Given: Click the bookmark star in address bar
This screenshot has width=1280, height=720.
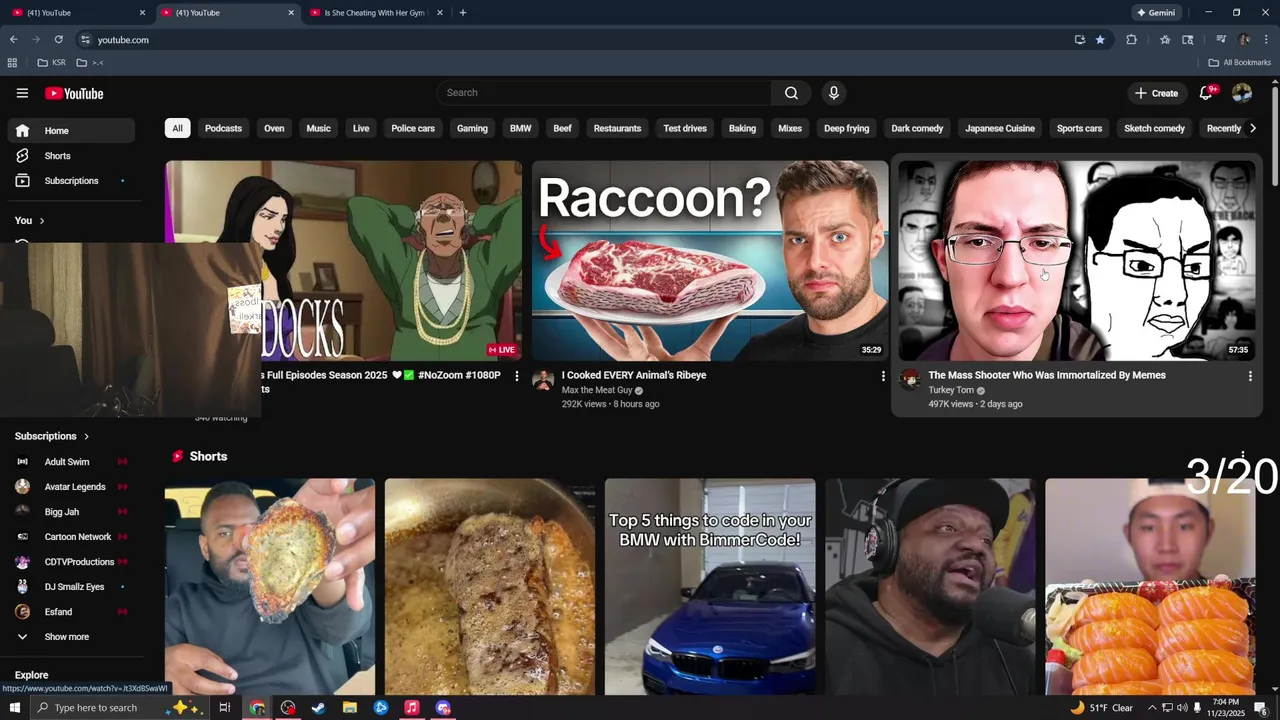Looking at the screenshot, I should click(x=1100, y=40).
